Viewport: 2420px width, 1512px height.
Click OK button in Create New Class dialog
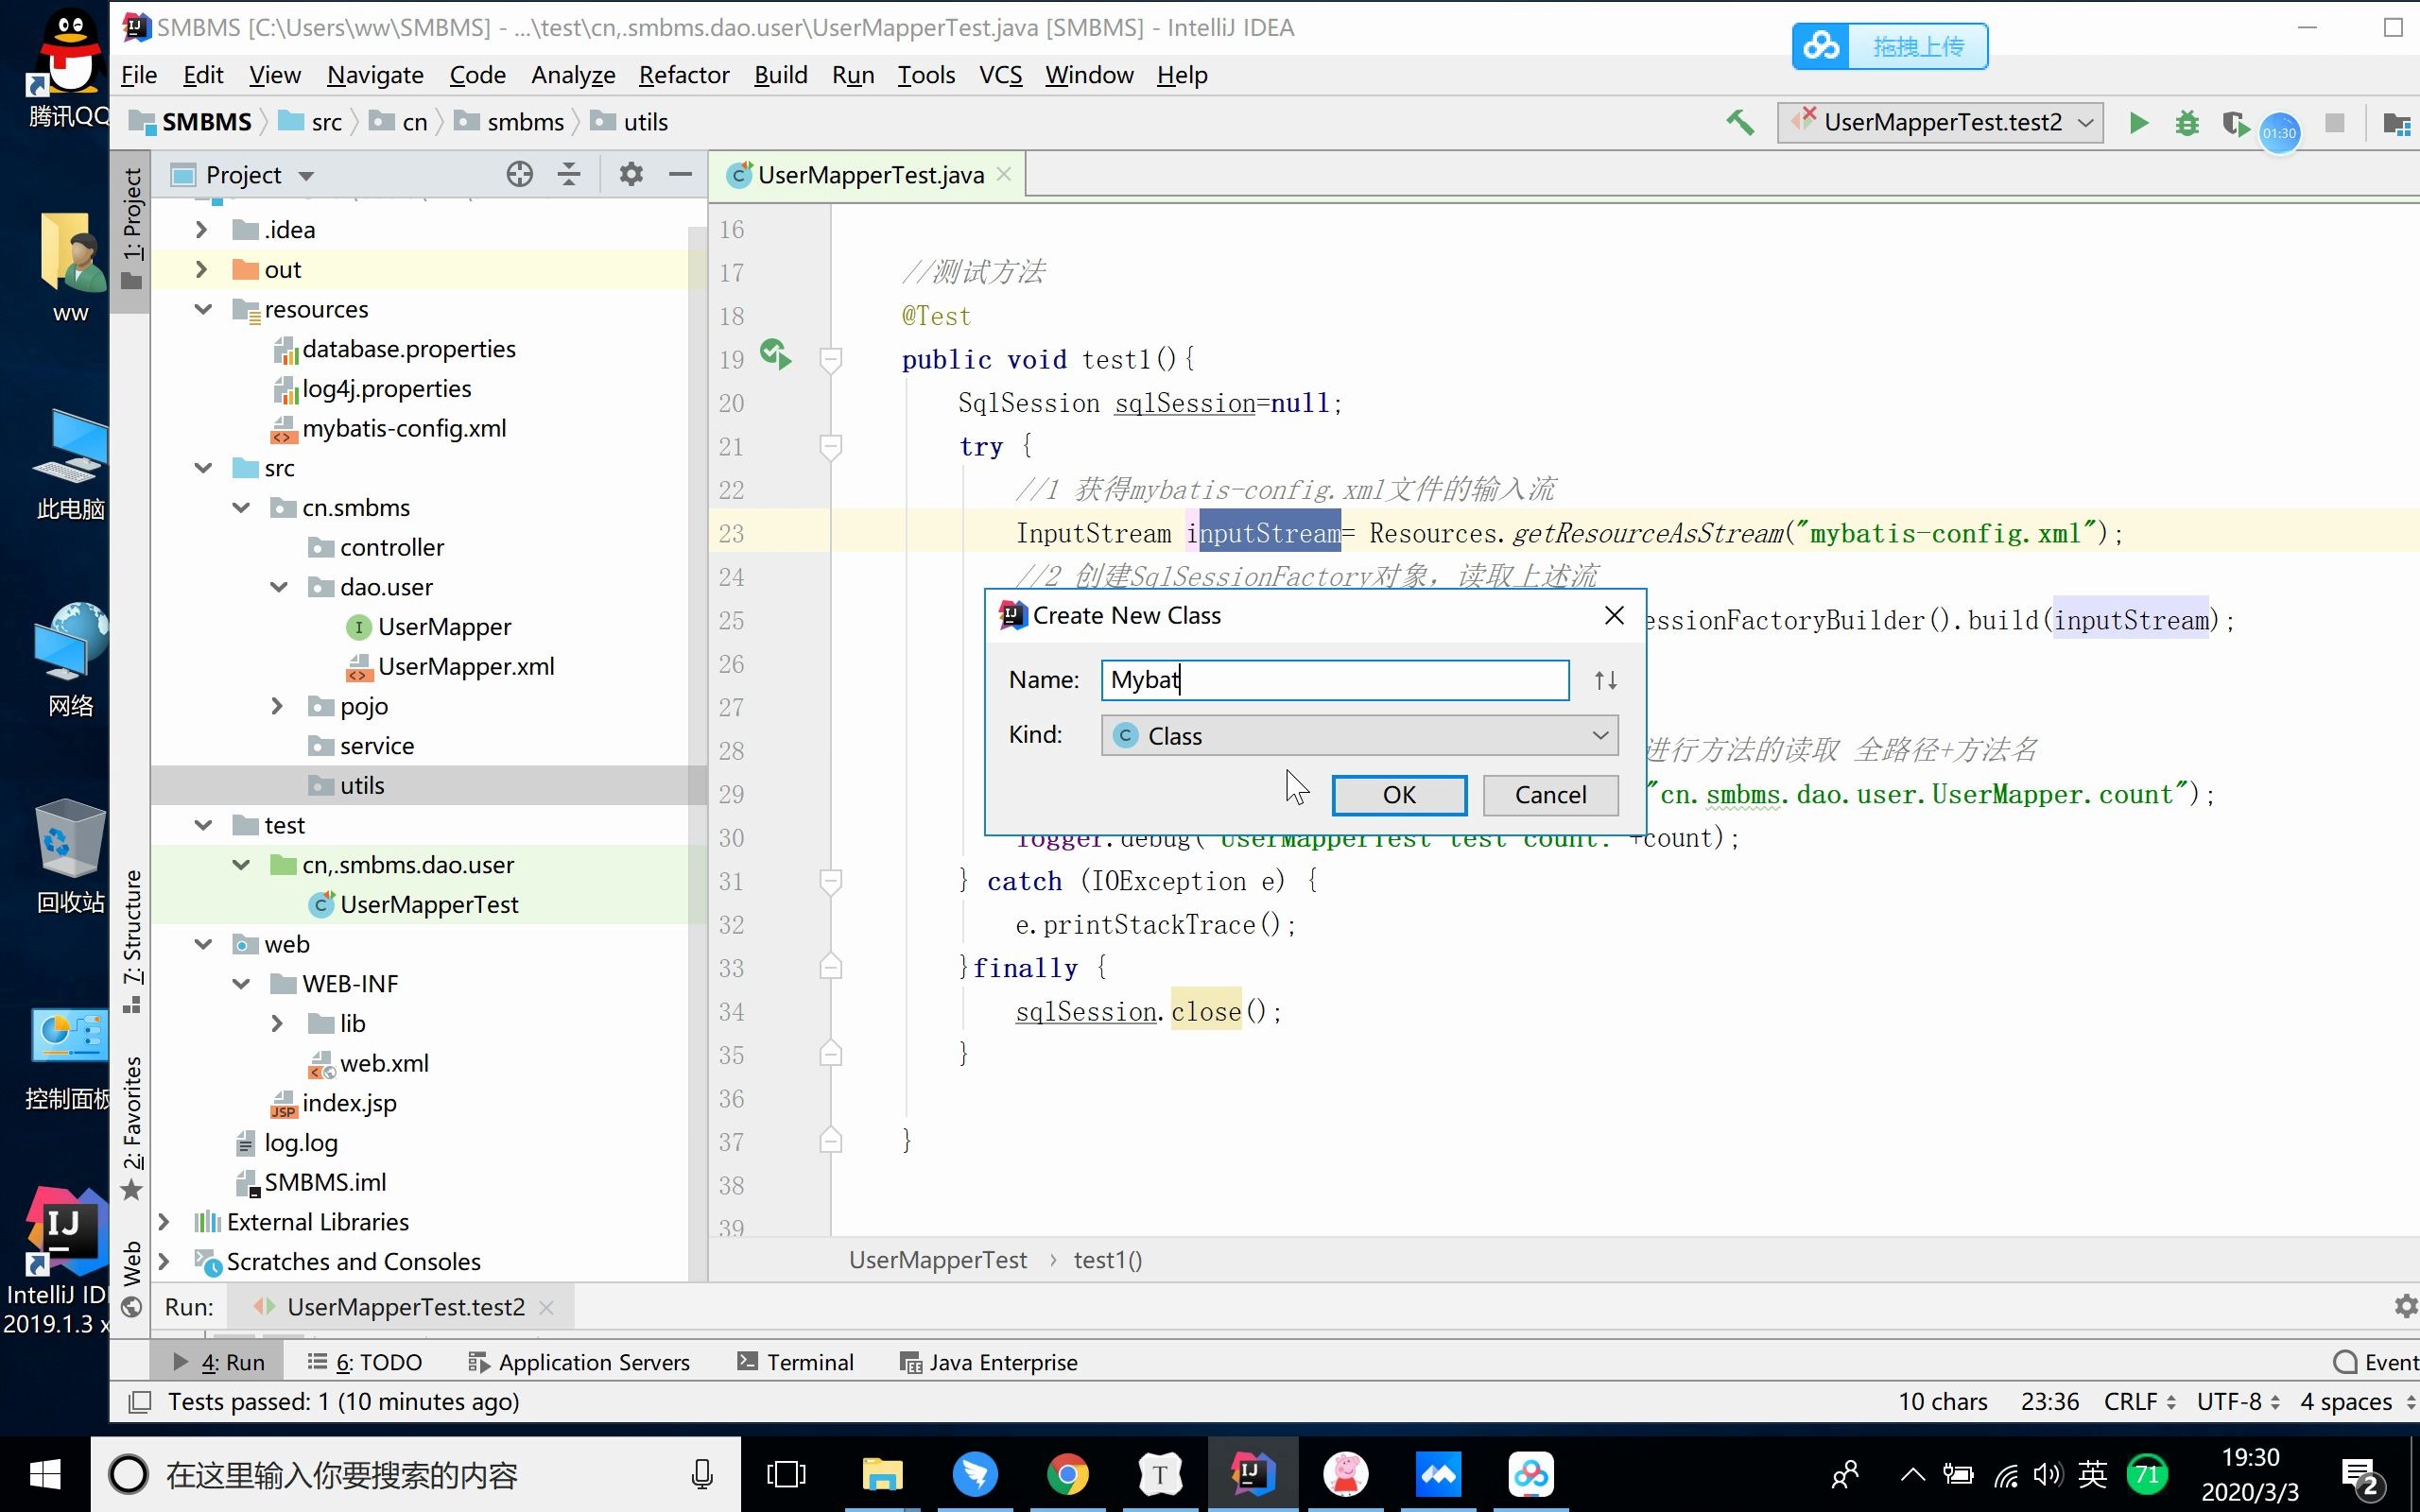(x=1399, y=793)
